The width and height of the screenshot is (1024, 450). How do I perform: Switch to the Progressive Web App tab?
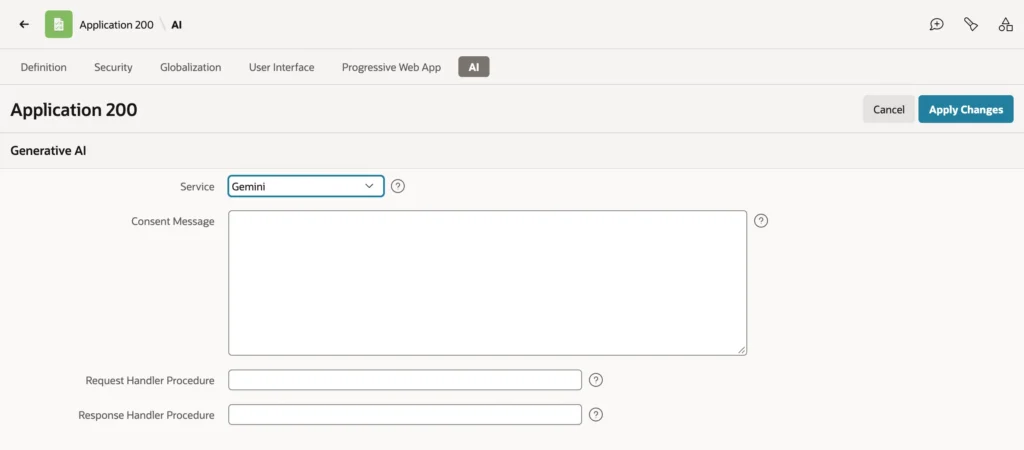coord(391,67)
